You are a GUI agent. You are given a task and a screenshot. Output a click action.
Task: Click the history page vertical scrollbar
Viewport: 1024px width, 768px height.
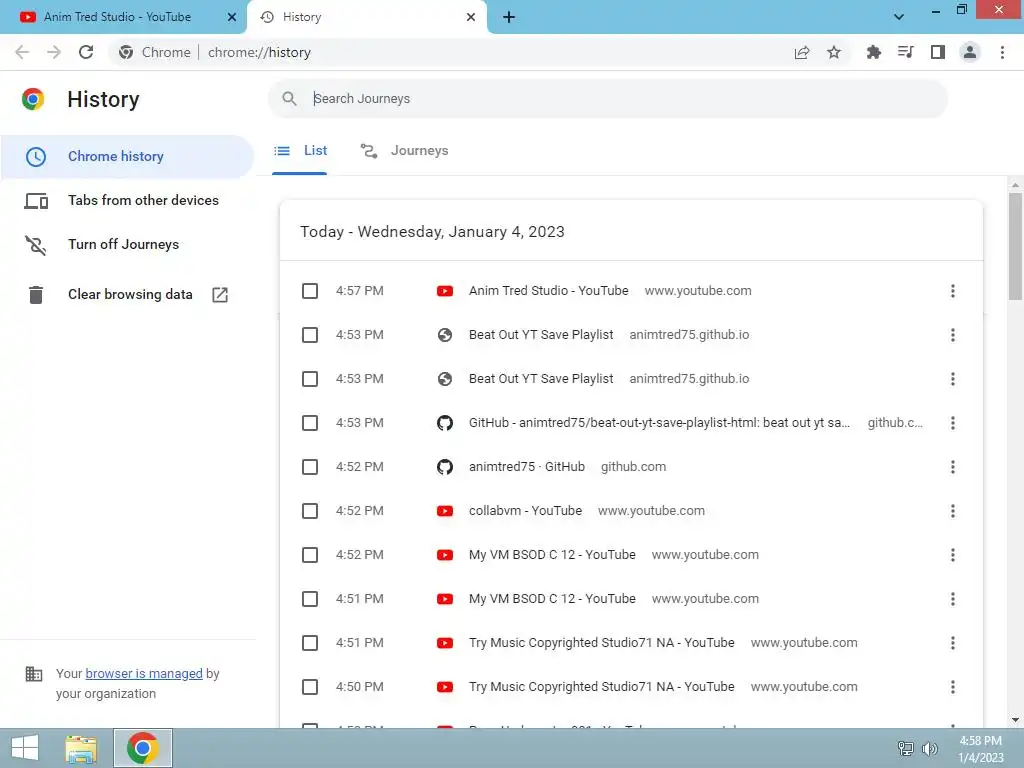click(1015, 245)
